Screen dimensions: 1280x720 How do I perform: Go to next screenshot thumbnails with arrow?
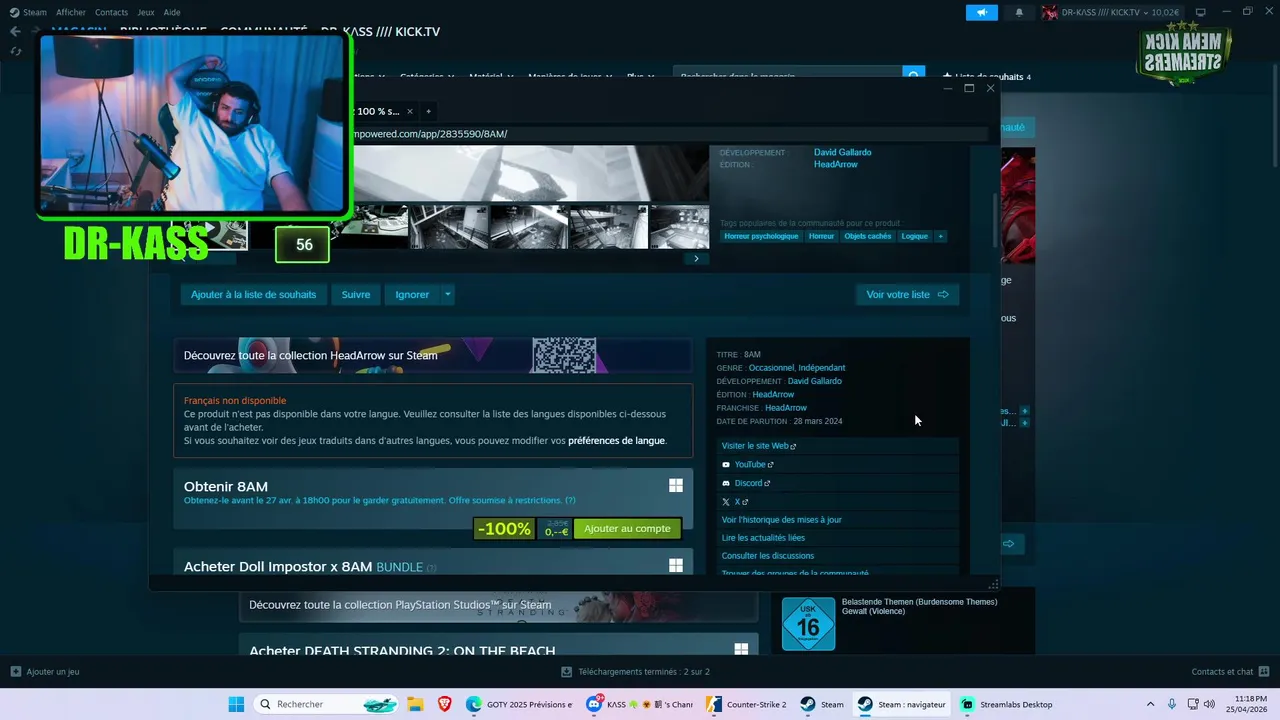(696, 258)
